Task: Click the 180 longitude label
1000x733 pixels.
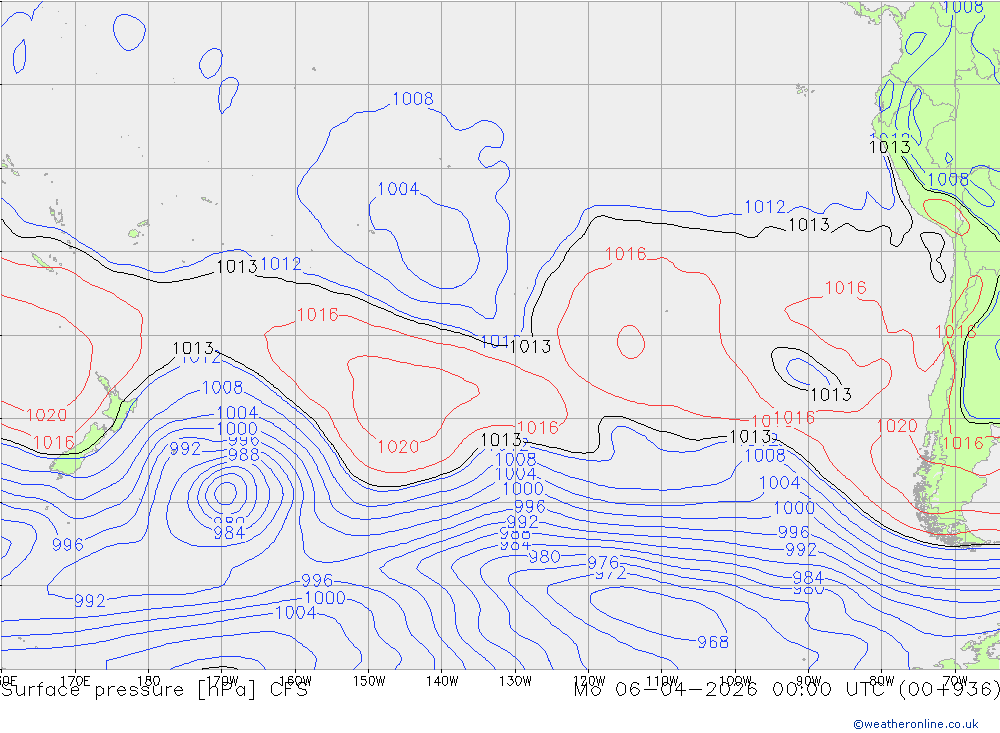Action: [149, 681]
